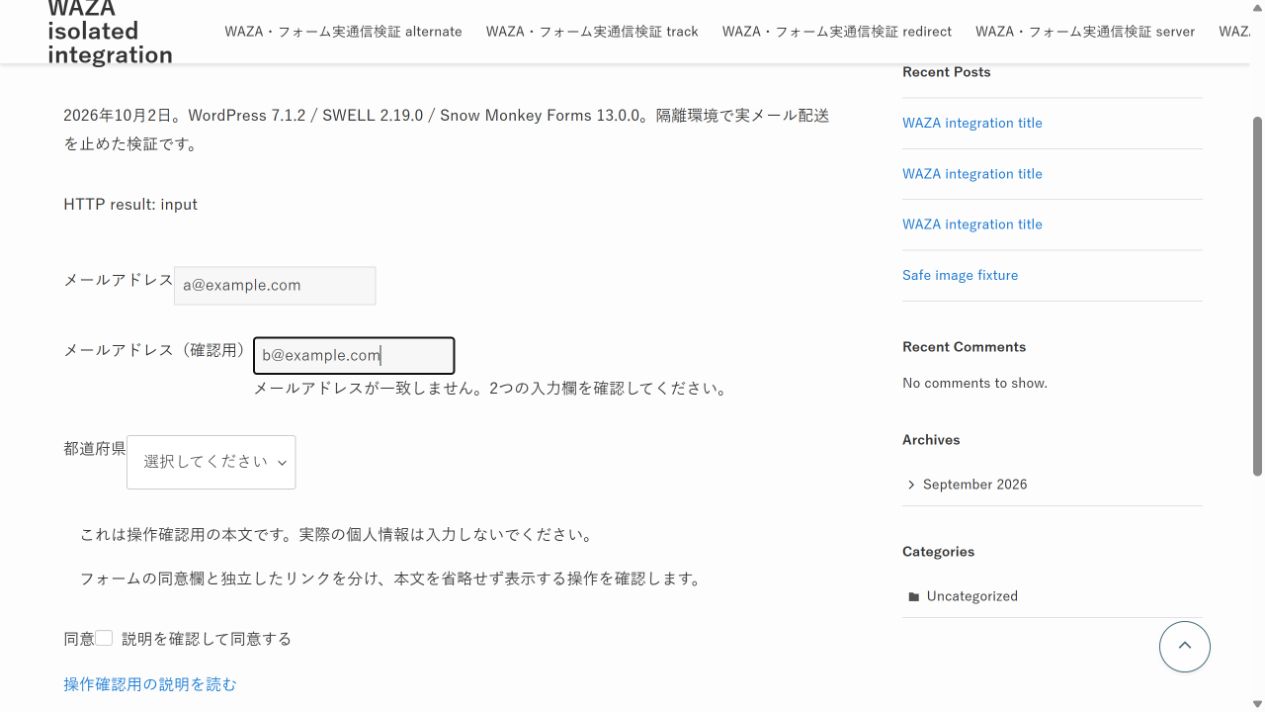Click the scrollbar up arrow

point(1257,7)
